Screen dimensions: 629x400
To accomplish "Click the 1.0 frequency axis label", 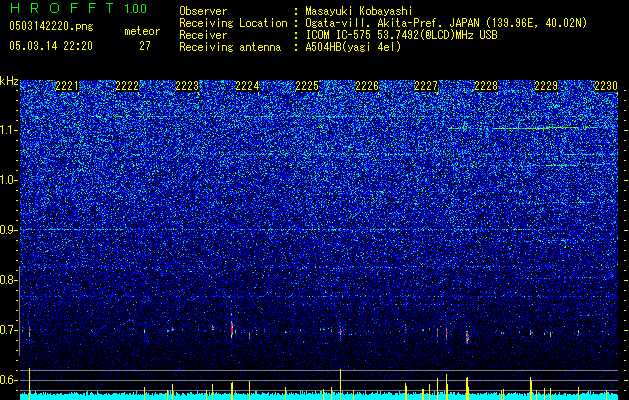I will coord(9,180).
